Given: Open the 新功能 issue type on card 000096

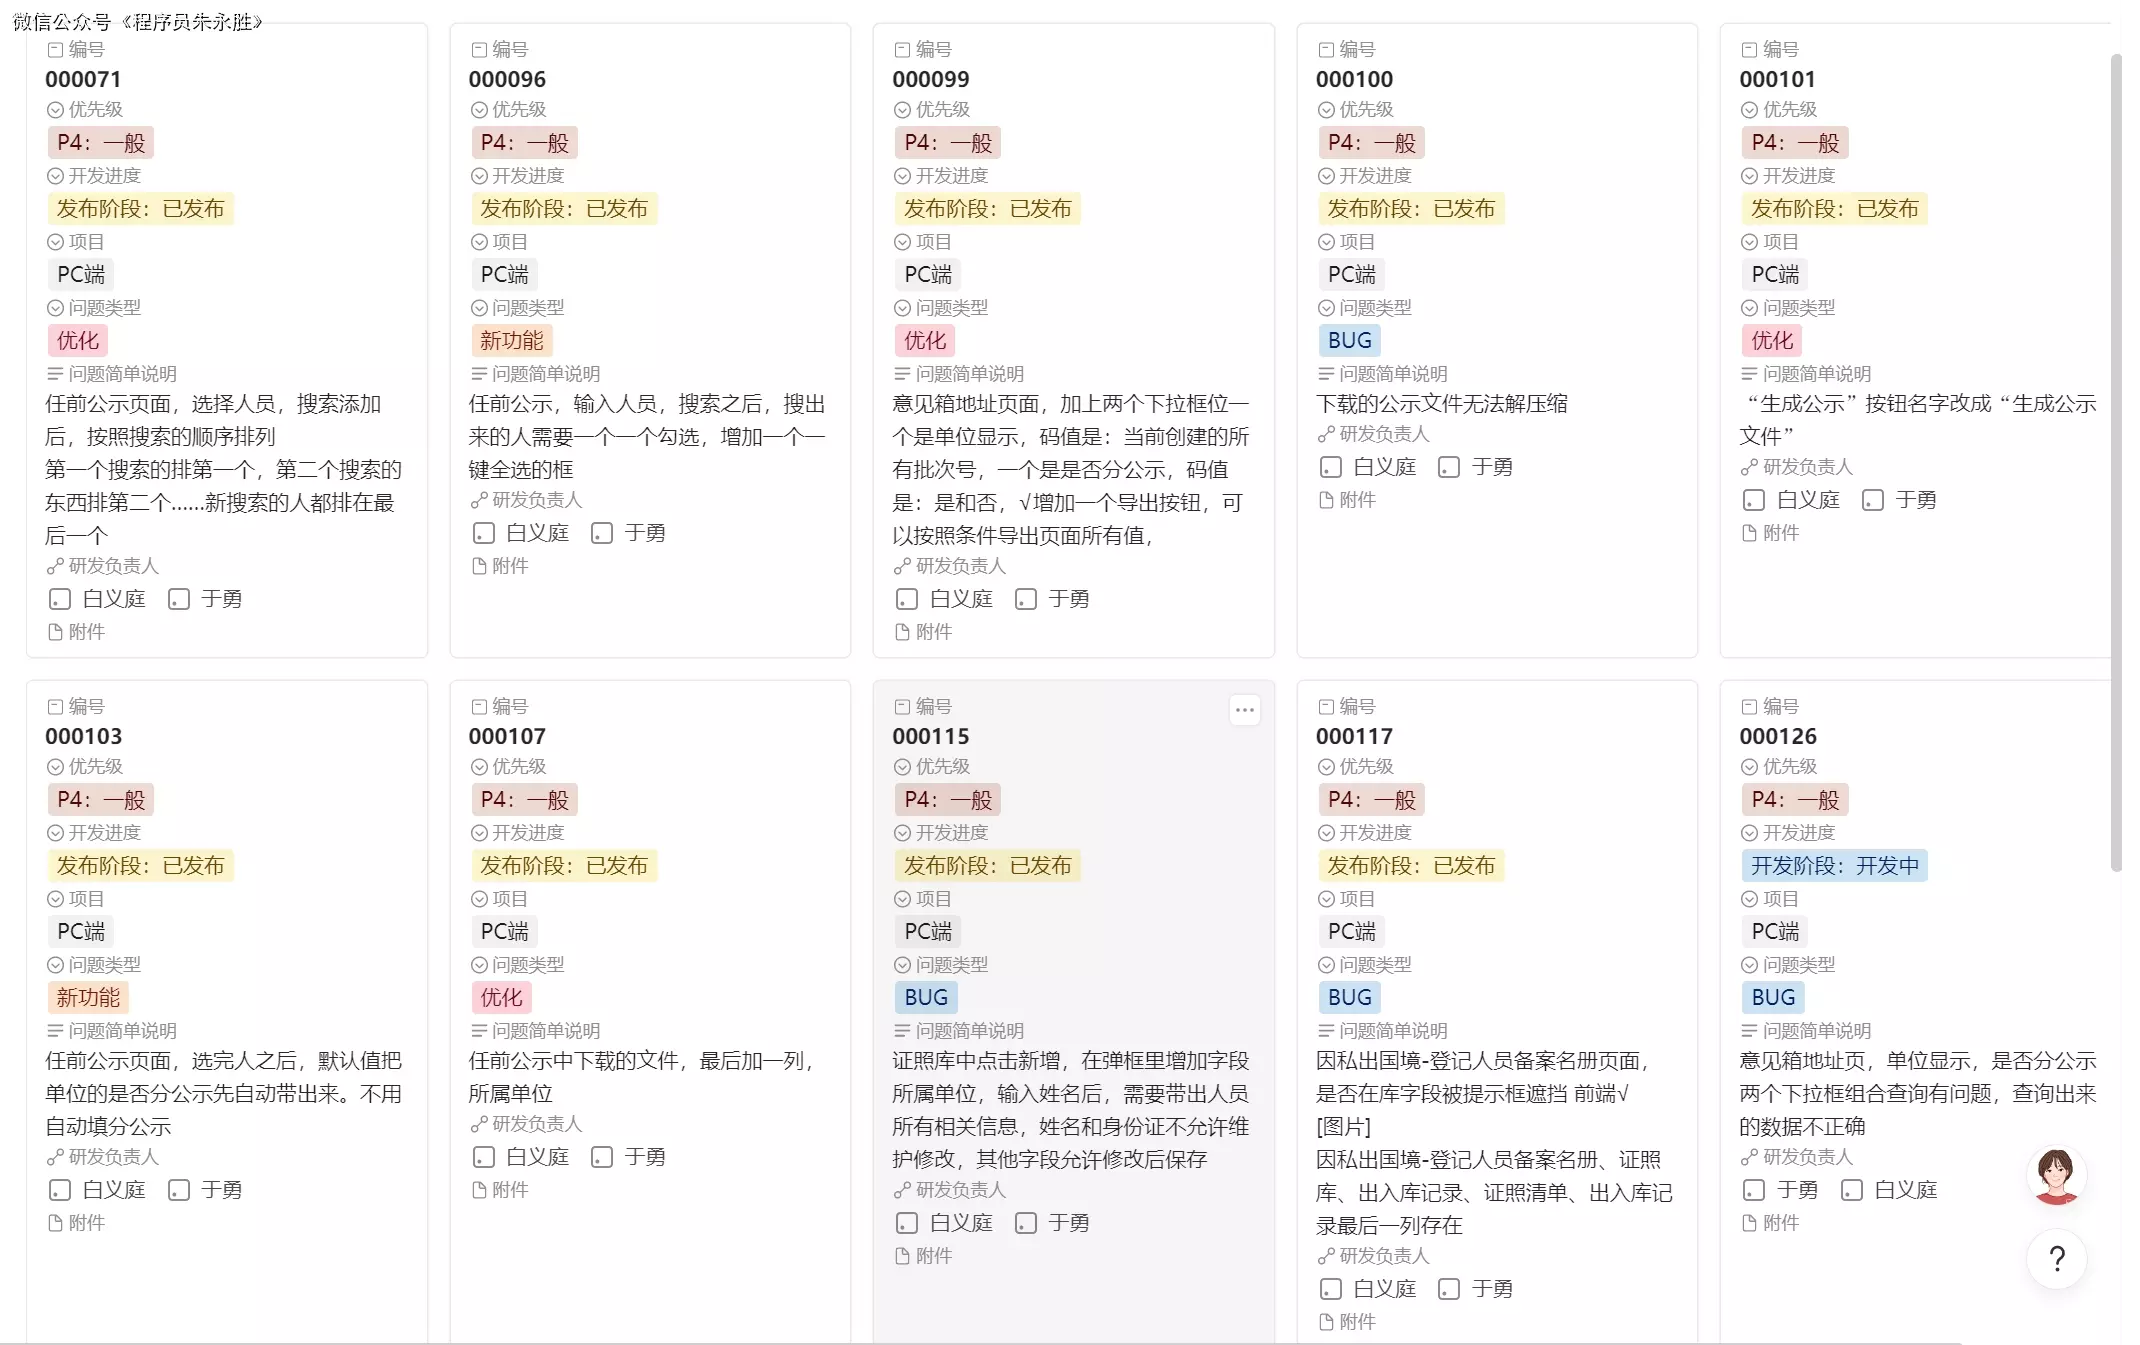Looking at the screenshot, I should point(511,341).
